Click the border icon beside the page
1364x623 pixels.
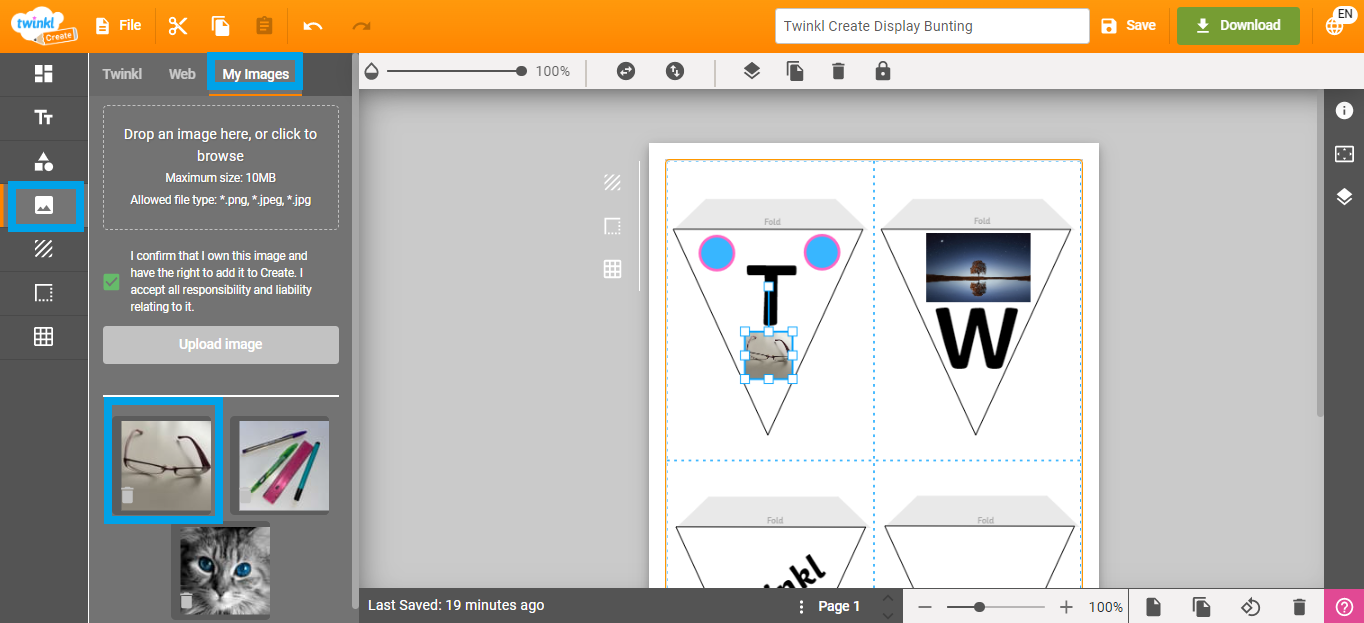(613, 226)
